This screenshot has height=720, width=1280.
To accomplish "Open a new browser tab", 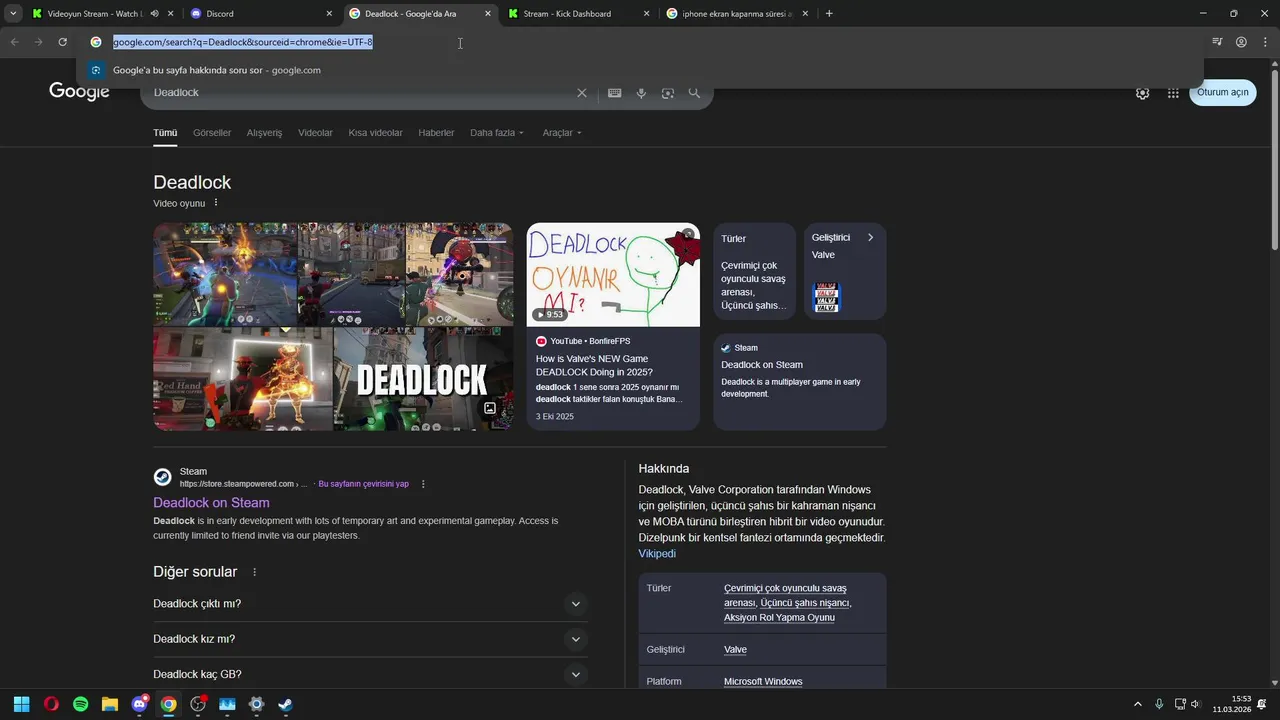I will (x=829, y=14).
